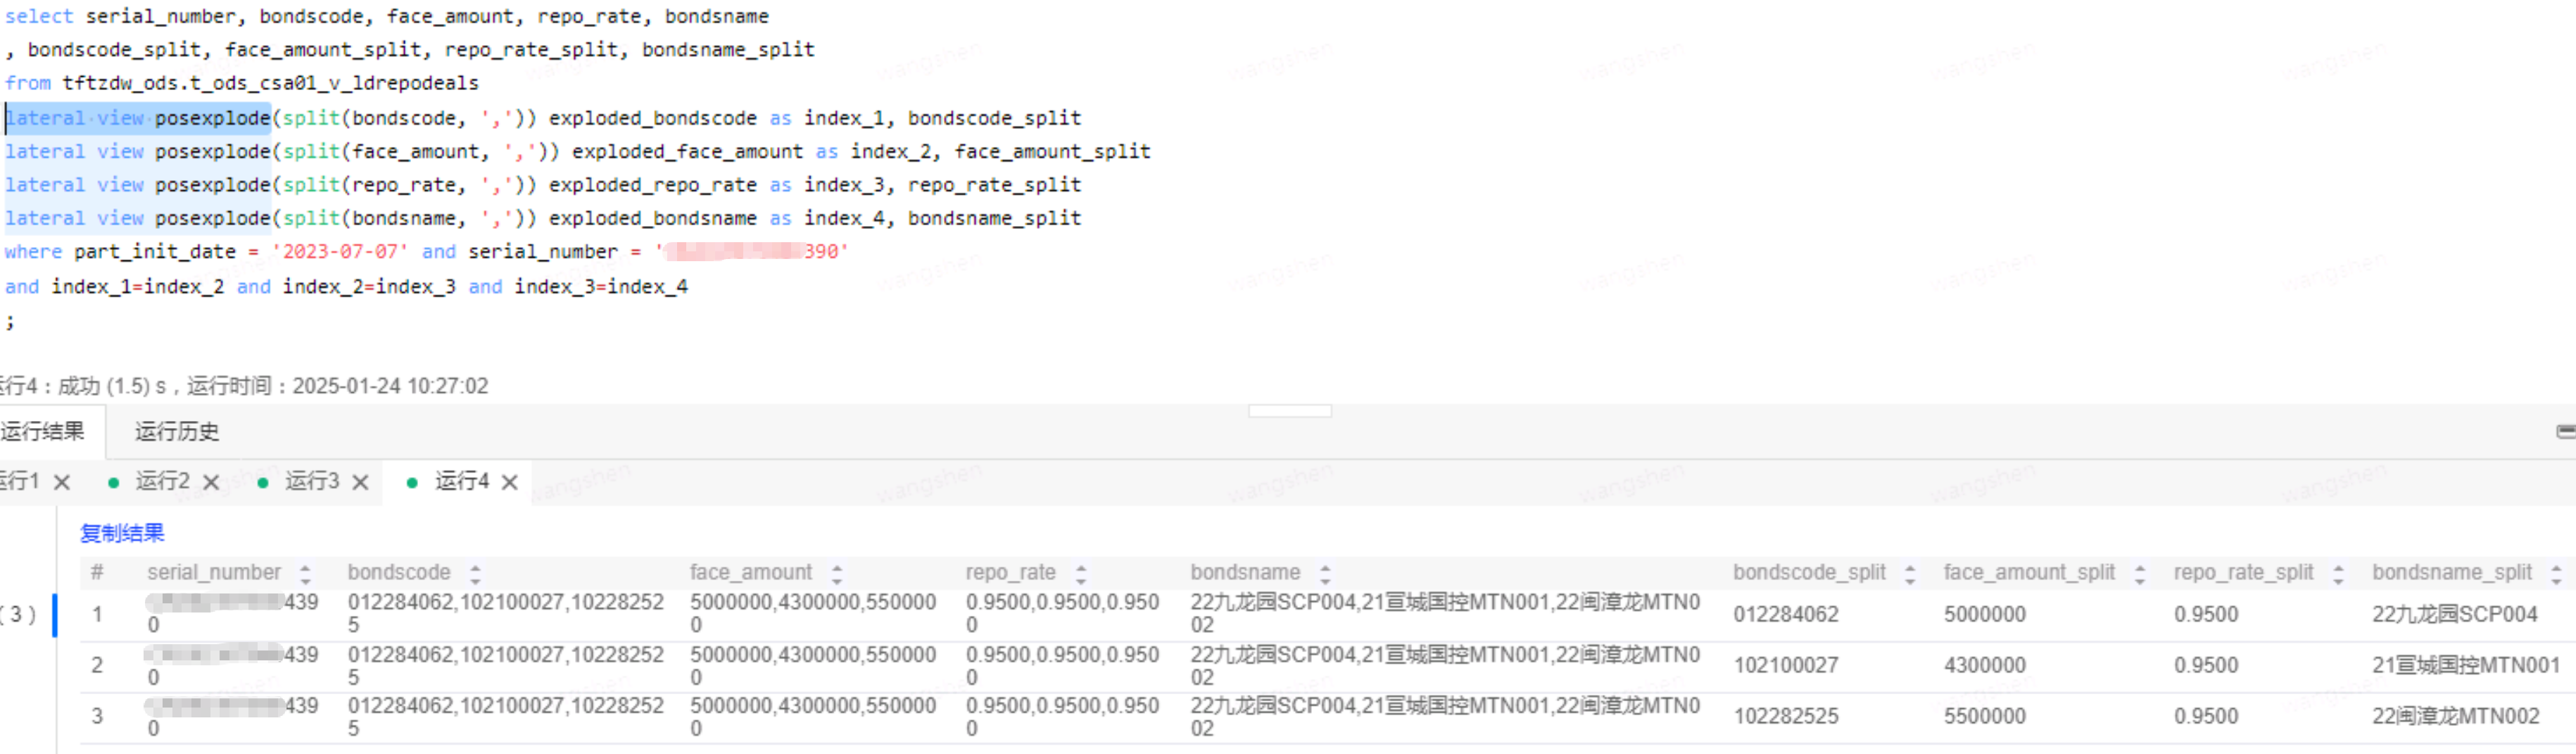The height and width of the screenshot is (754, 2576).
Task: Switch to the 运行历史 tab
Action: (177, 431)
